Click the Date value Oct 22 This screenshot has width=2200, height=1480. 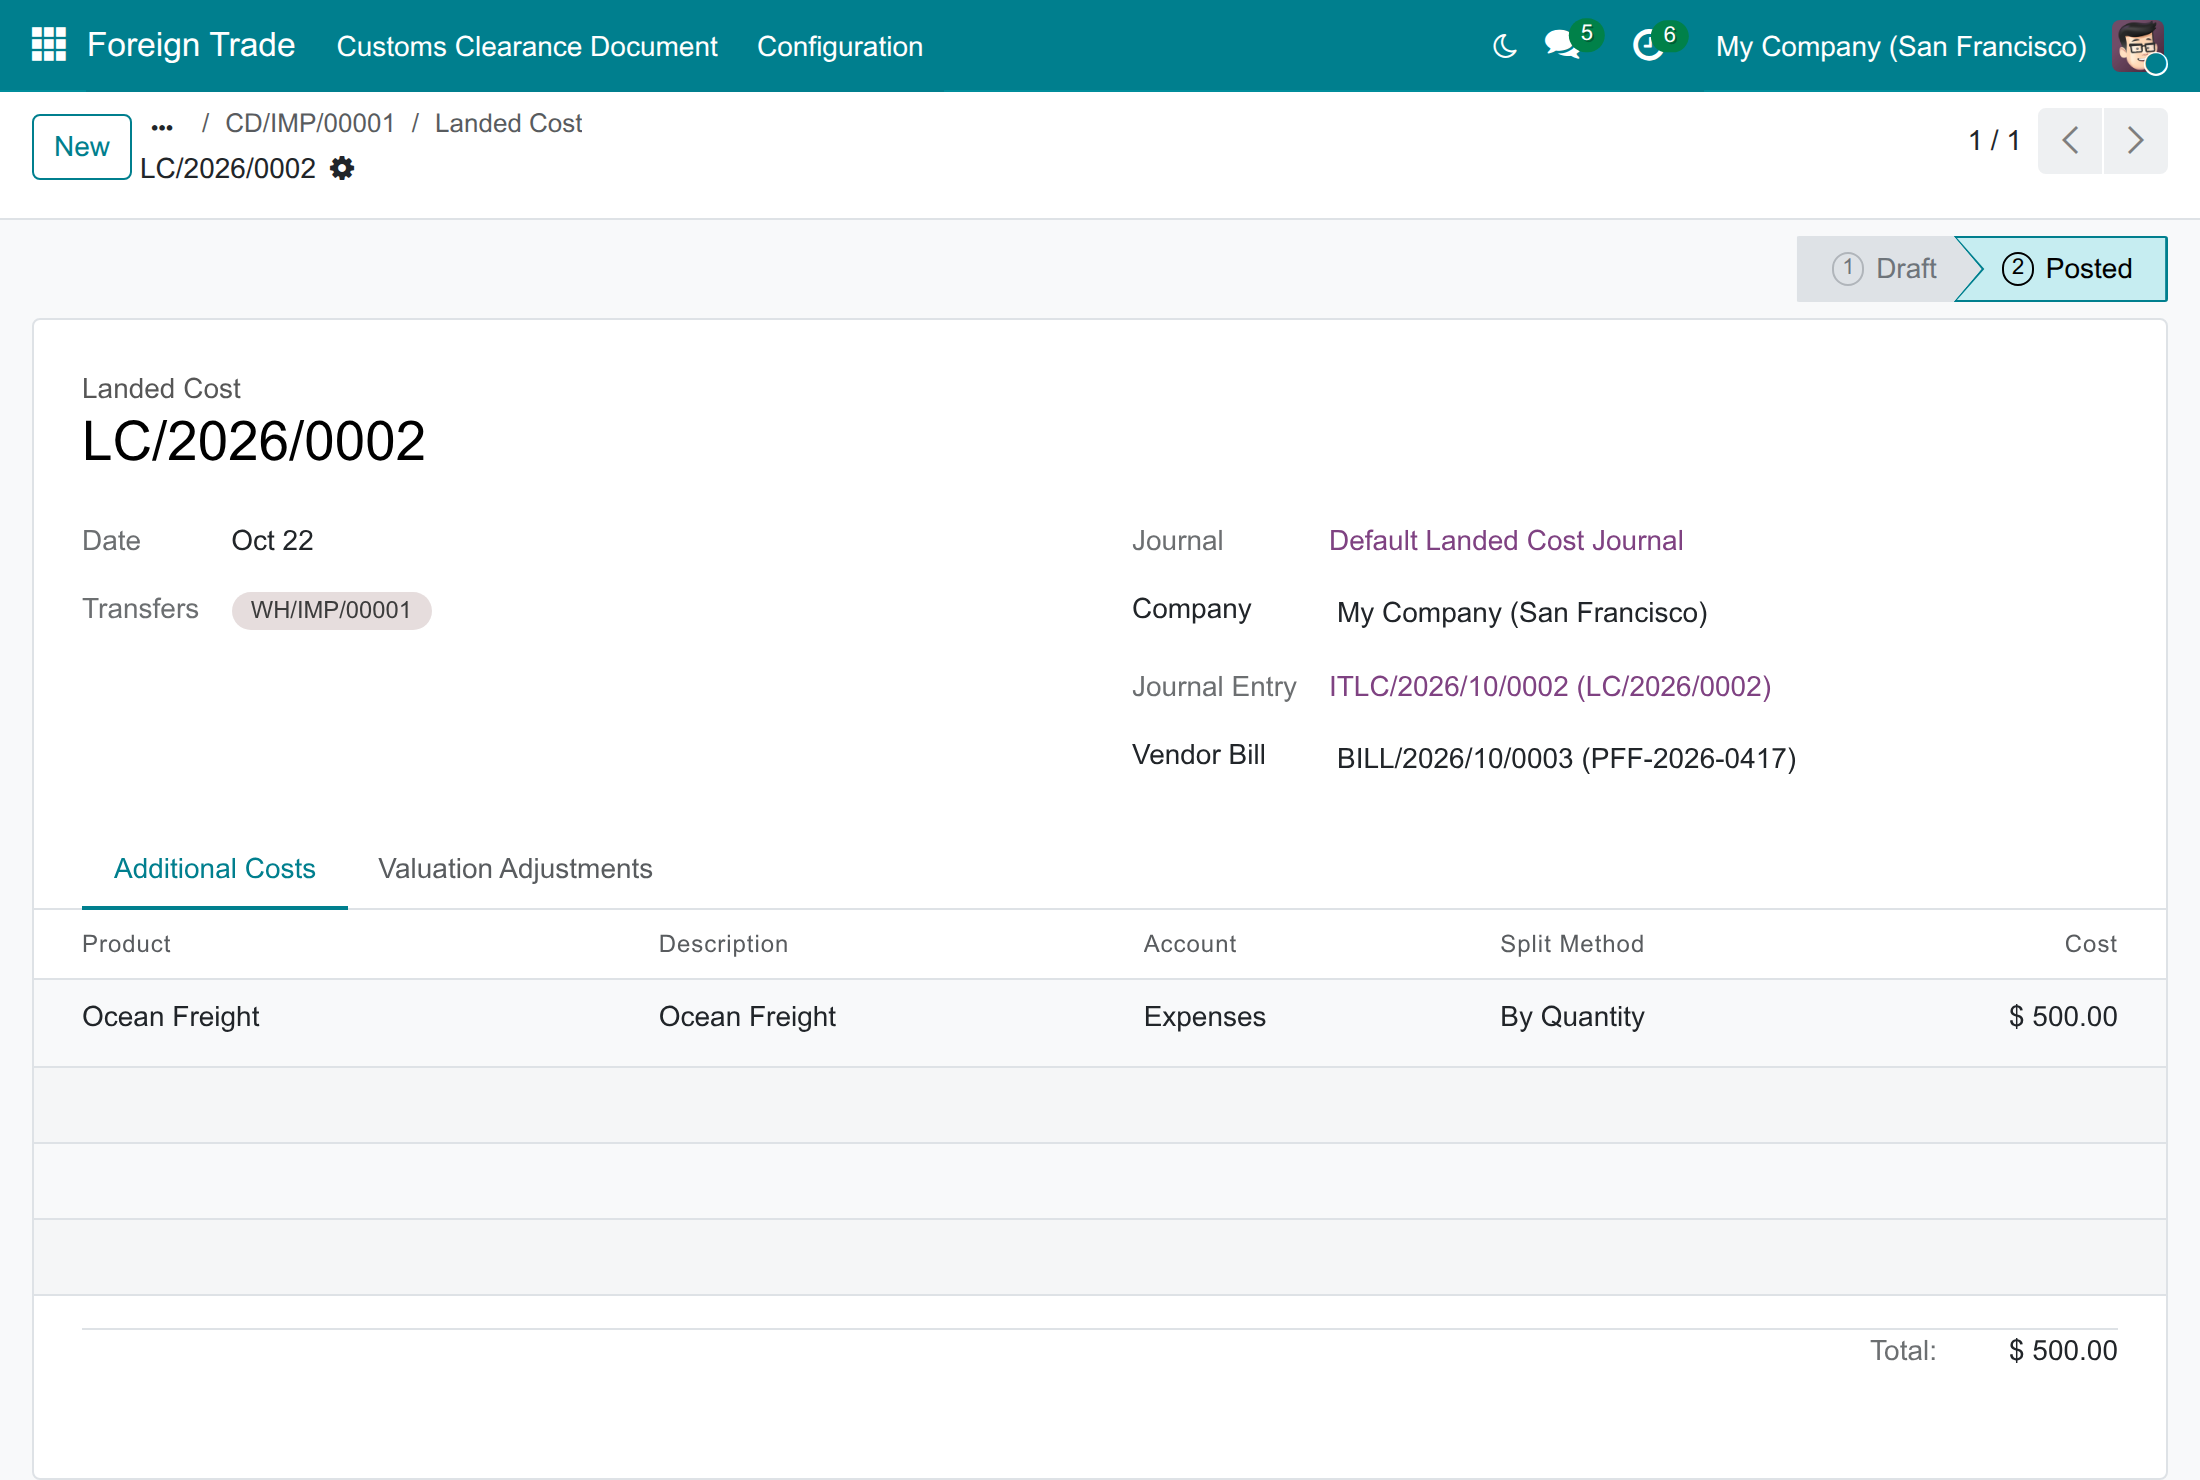(x=272, y=540)
